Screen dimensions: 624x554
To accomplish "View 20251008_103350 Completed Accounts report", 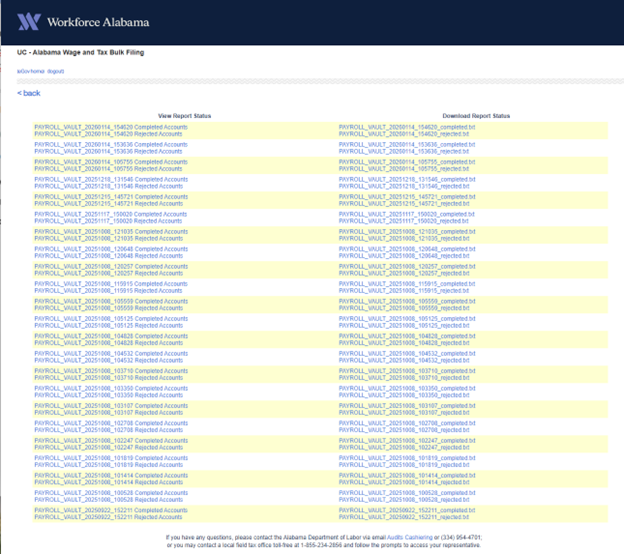I will tap(111, 388).
